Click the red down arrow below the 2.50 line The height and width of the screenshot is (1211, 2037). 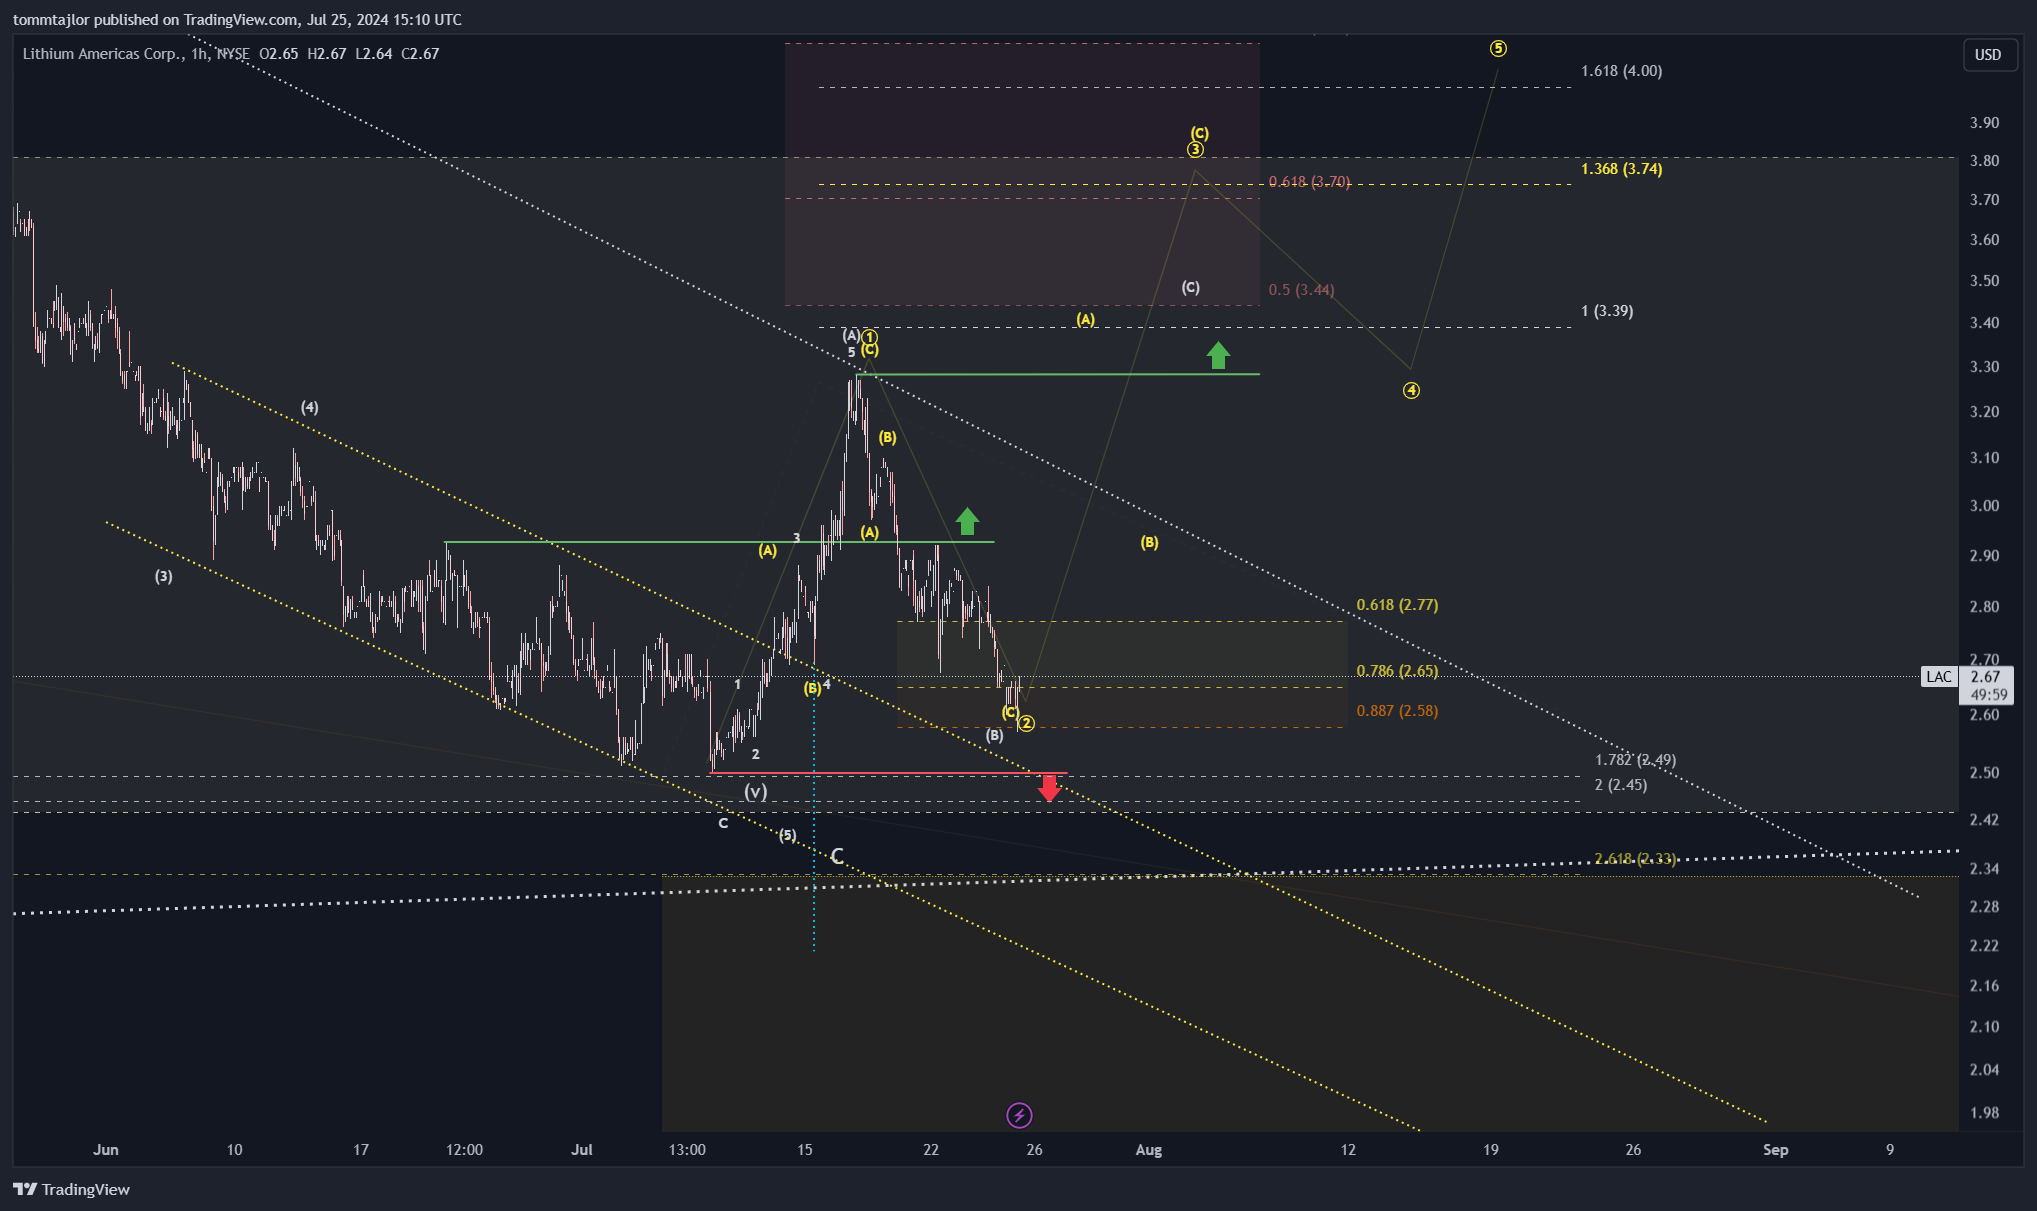point(1049,788)
